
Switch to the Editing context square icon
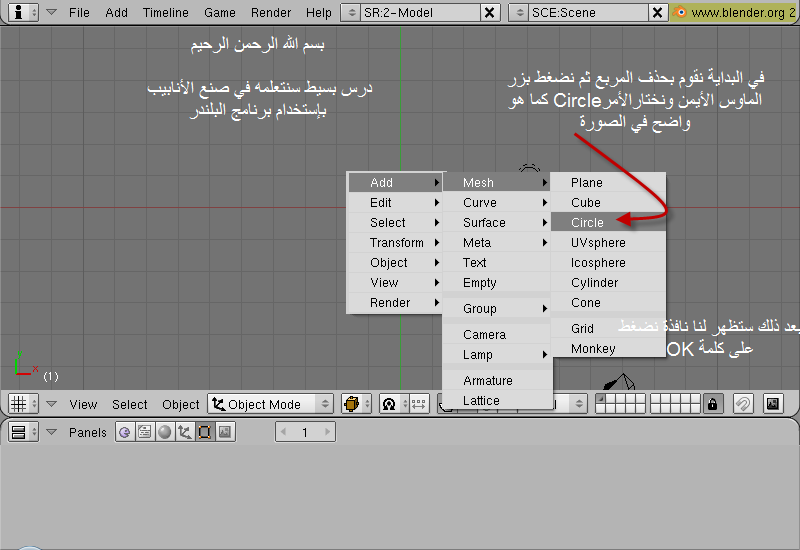[205, 432]
